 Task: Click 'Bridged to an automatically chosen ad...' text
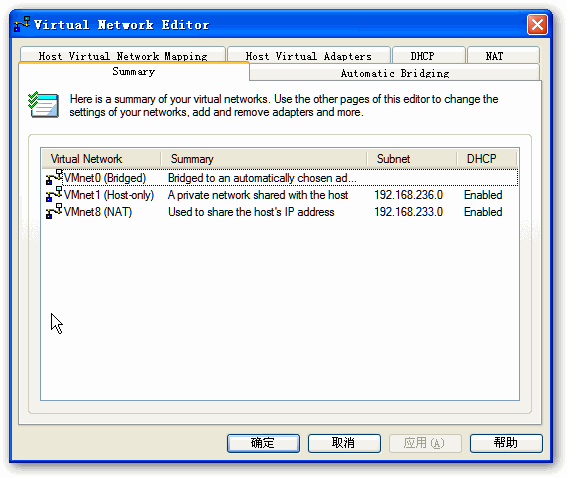[x=262, y=178]
